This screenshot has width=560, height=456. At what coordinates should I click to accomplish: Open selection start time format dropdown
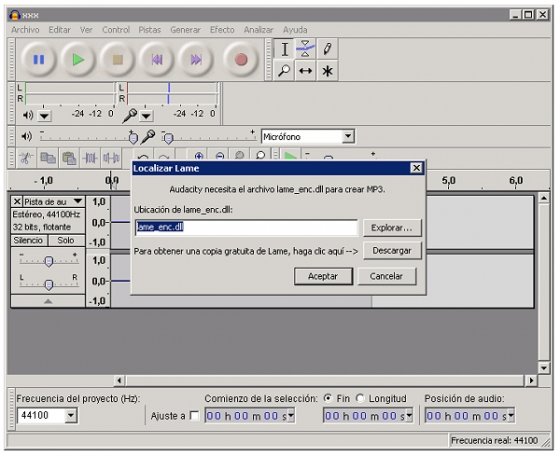tap(291, 416)
